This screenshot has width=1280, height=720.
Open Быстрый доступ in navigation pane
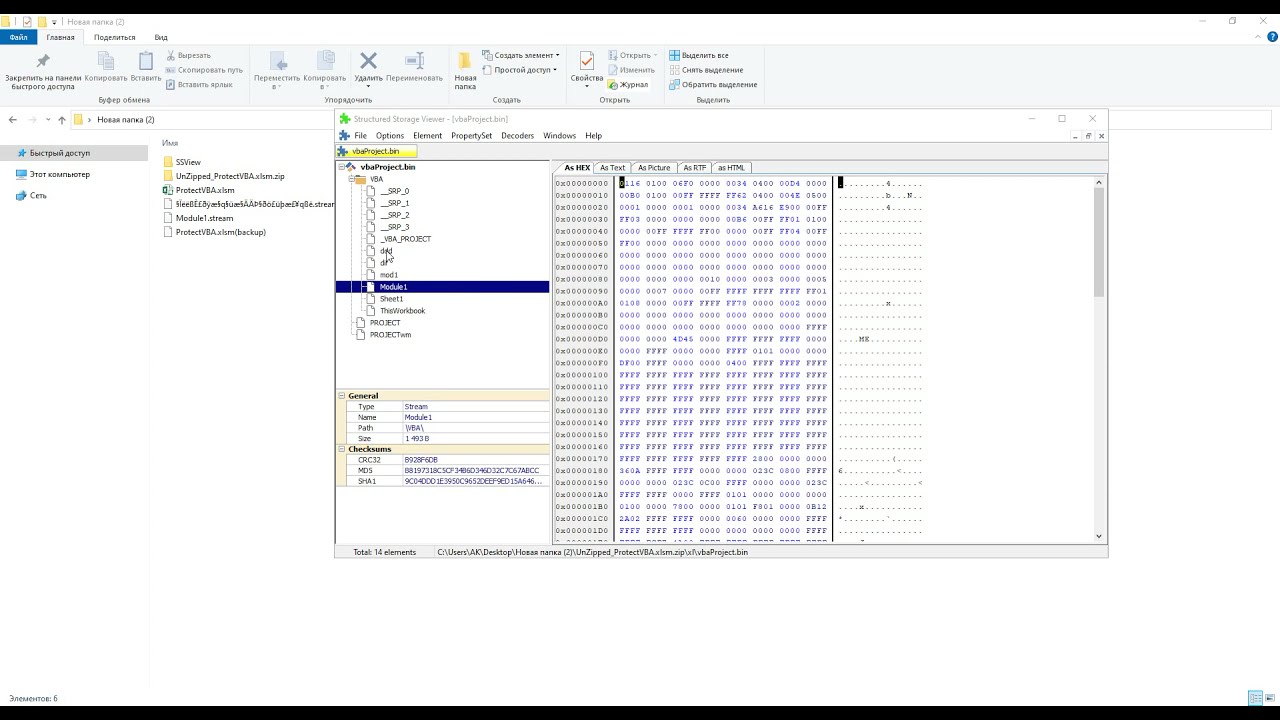59,153
